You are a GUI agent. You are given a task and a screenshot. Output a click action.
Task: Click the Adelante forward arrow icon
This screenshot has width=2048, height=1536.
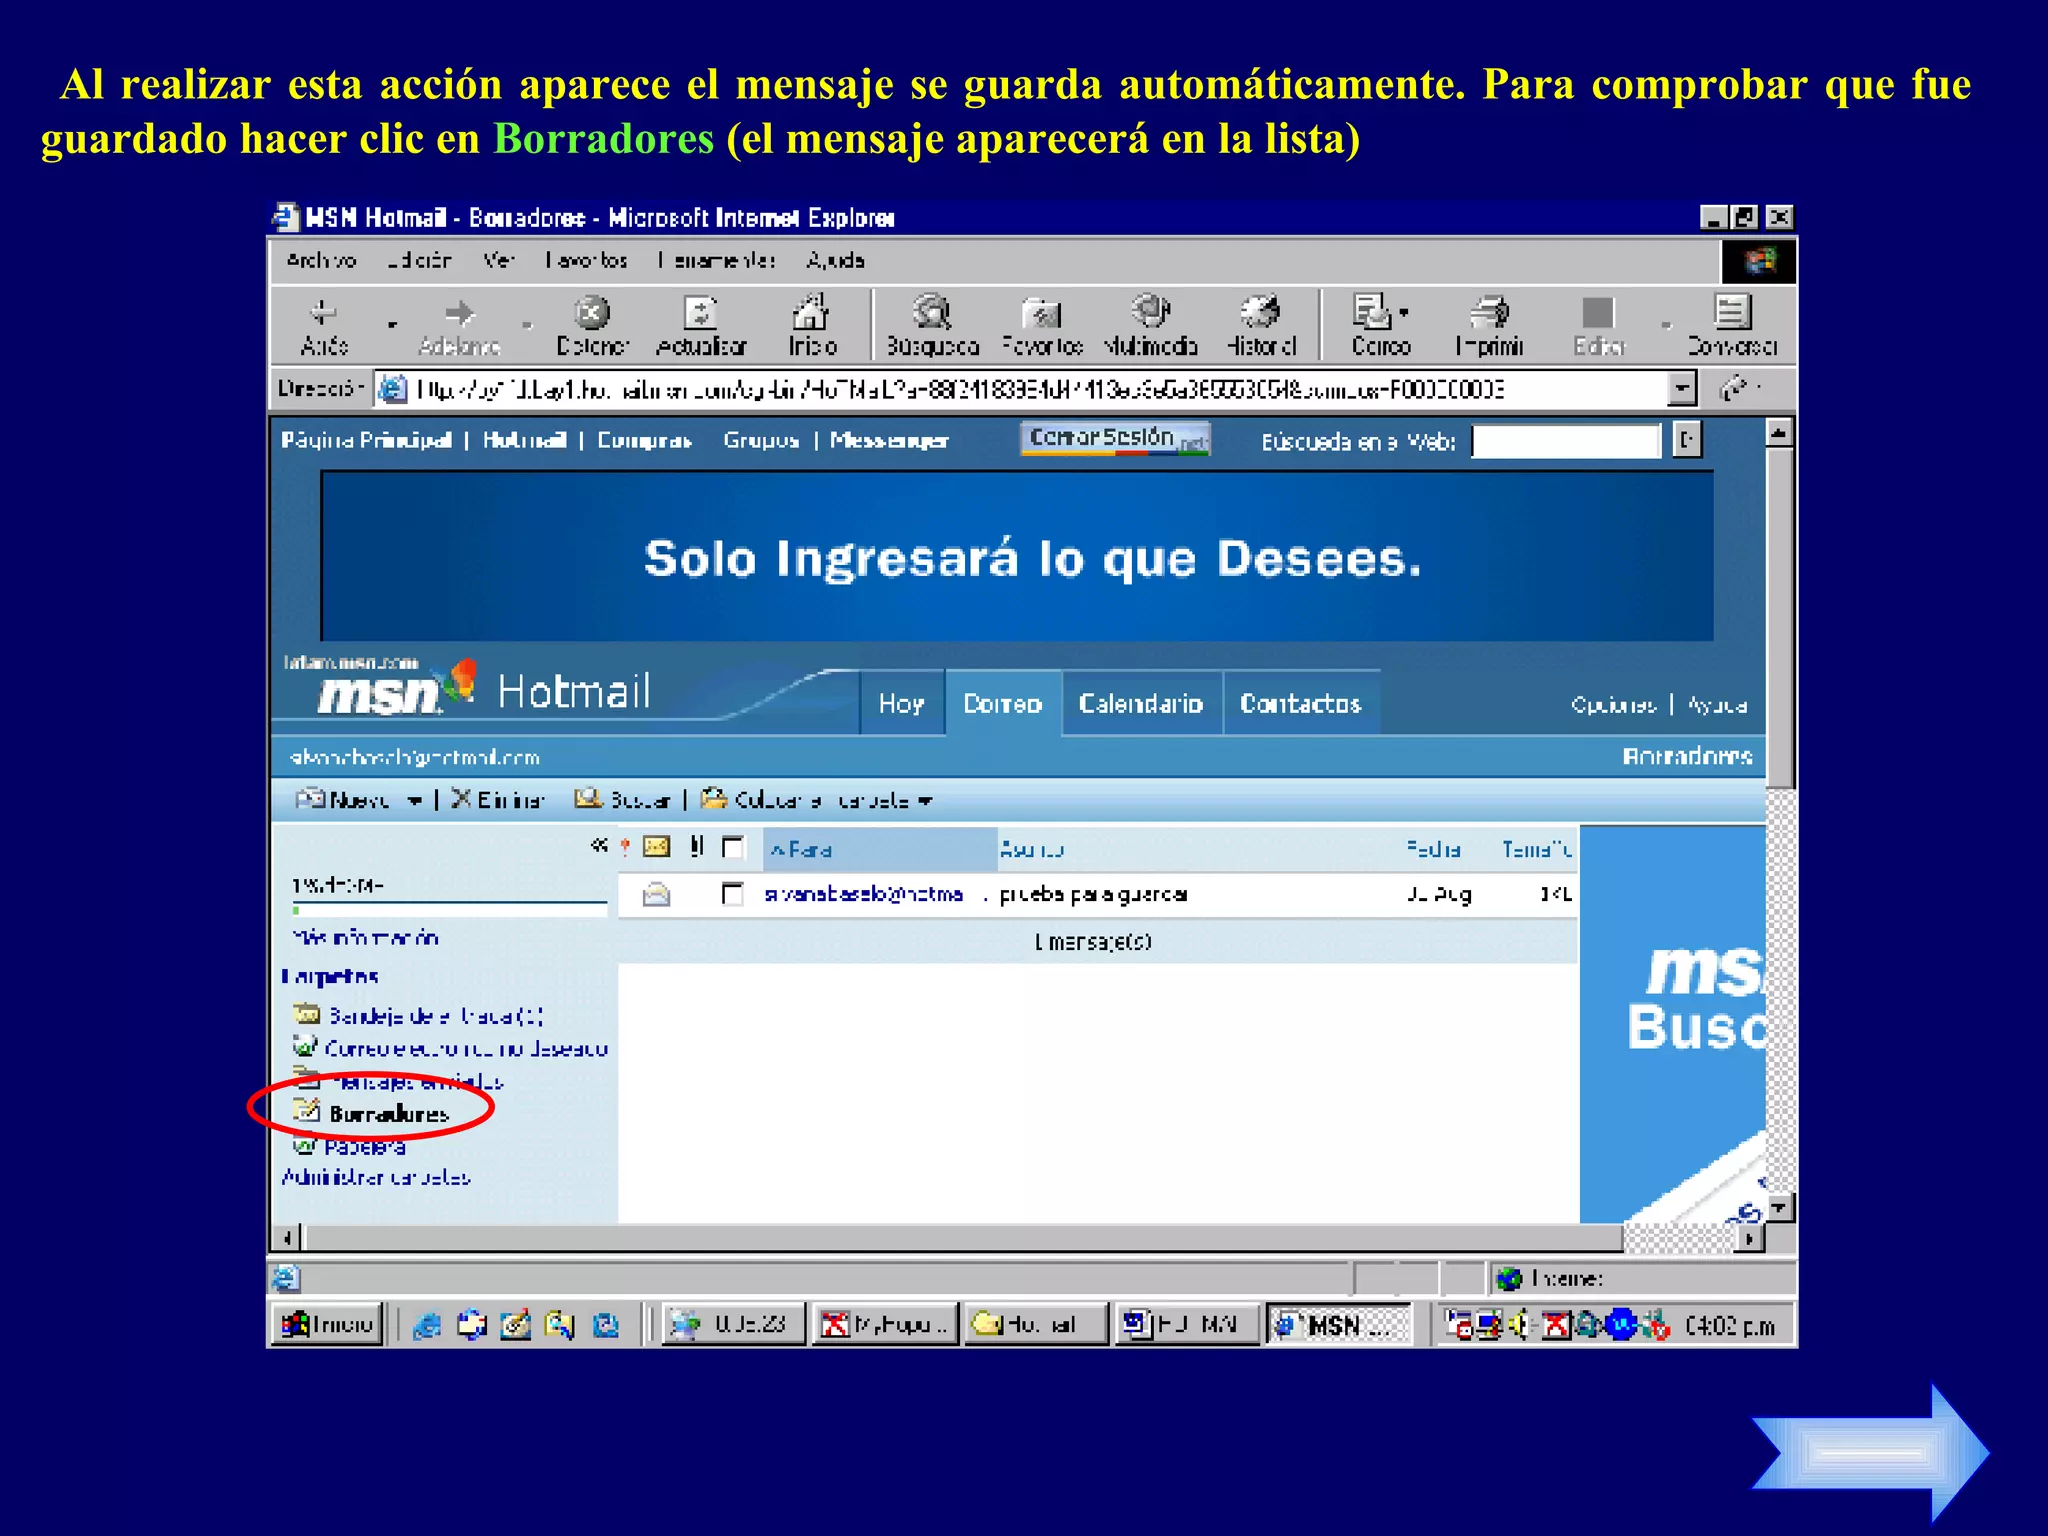[x=460, y=313]
